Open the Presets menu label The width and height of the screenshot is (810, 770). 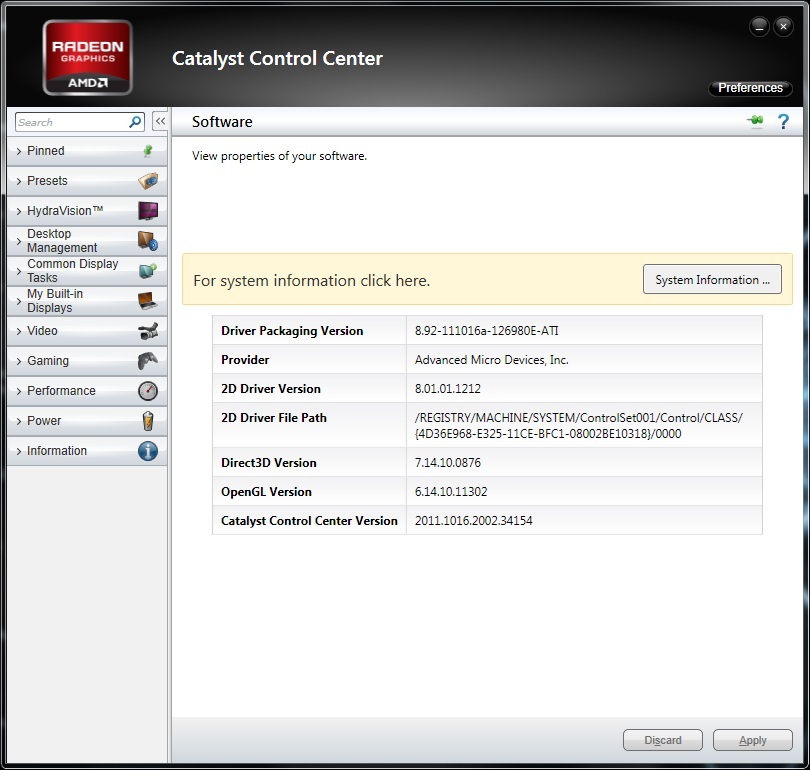[47, 181]
